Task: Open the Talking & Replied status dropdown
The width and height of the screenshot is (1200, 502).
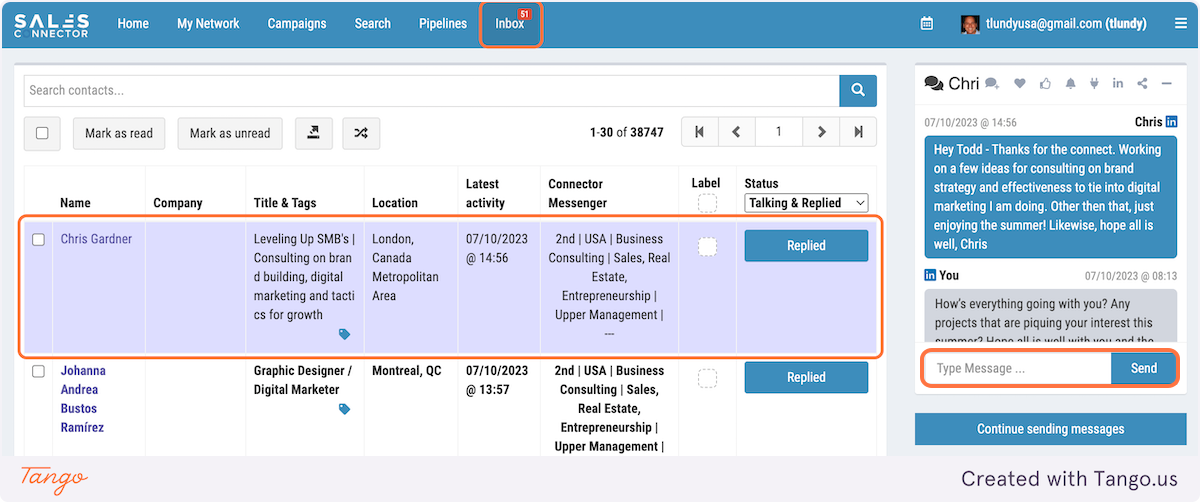Action: point(806,203)
